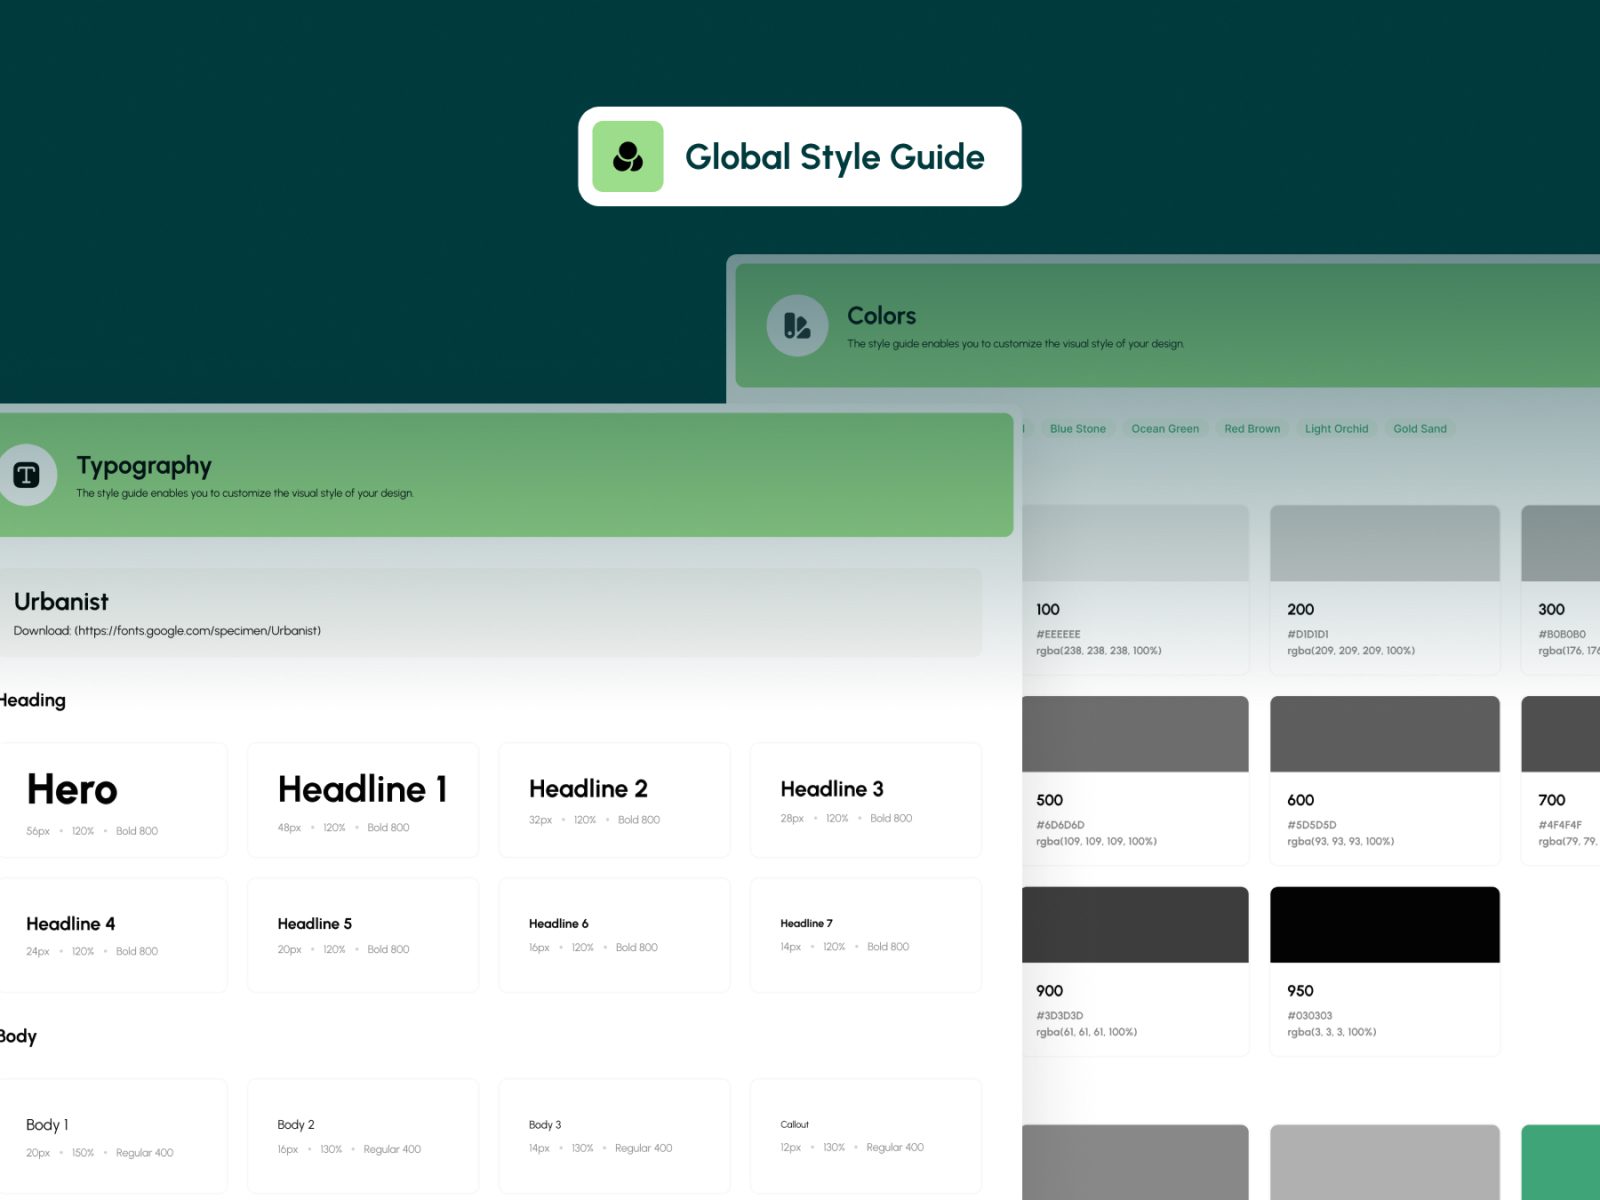
Task: Click the #030303 hex value
Action: [x=1310, y=1016]
